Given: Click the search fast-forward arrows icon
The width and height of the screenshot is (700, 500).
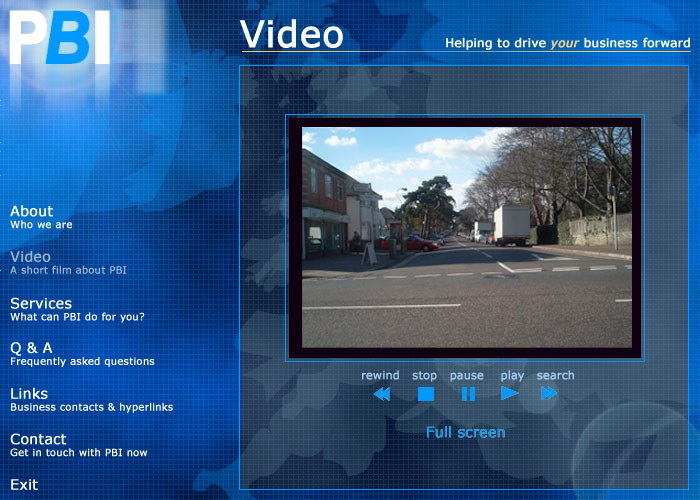Looking at the screenshot, I should [x=549, y=393].
